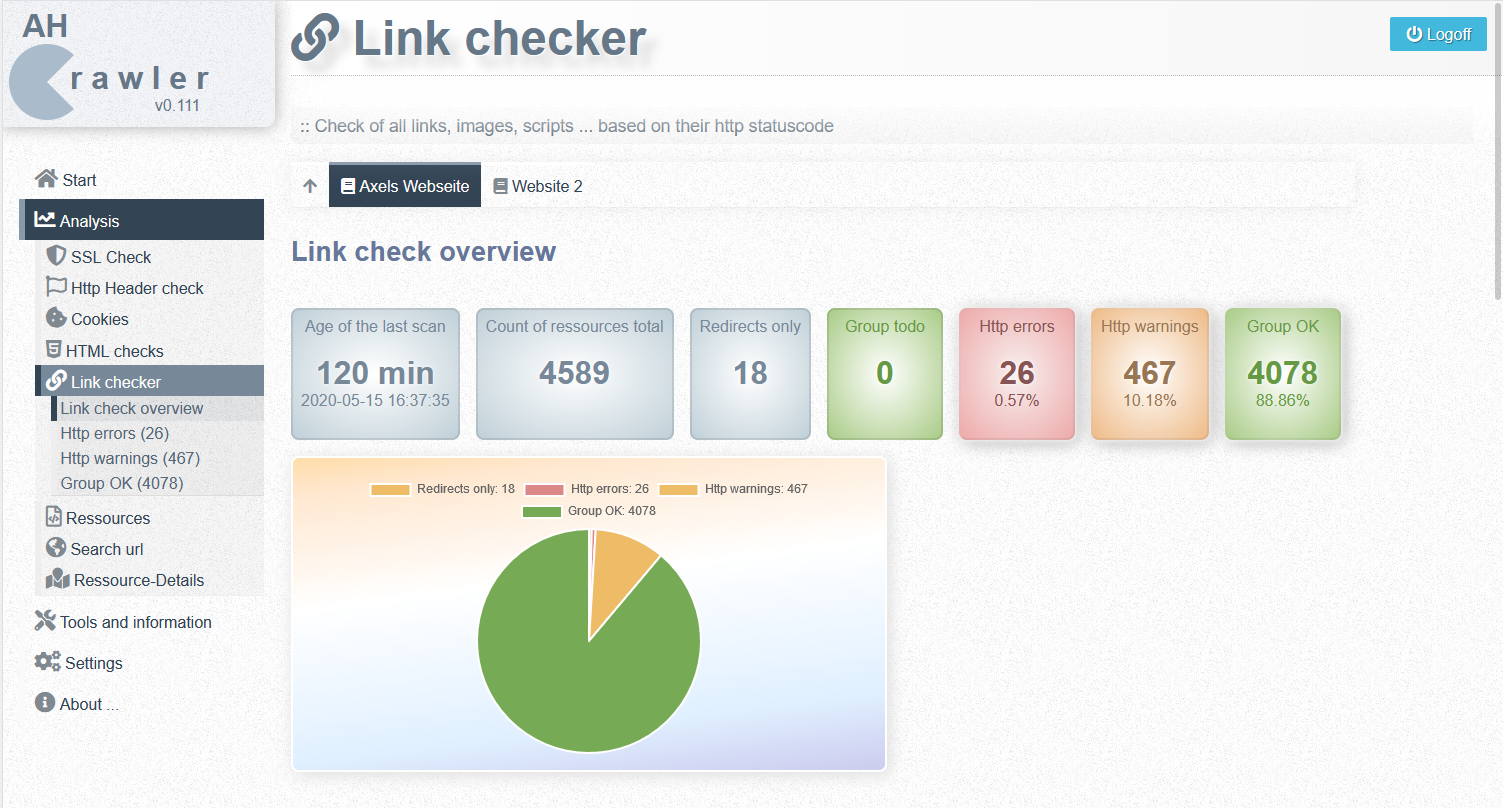Click the home icon next to Start

[46, 179]
